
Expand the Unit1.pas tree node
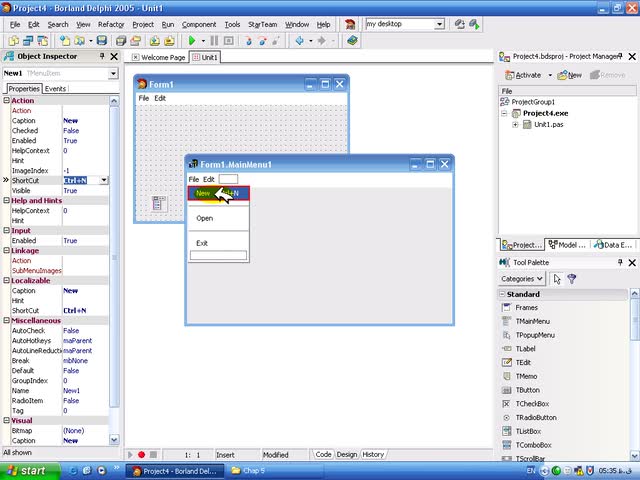(x=515, y=124)
